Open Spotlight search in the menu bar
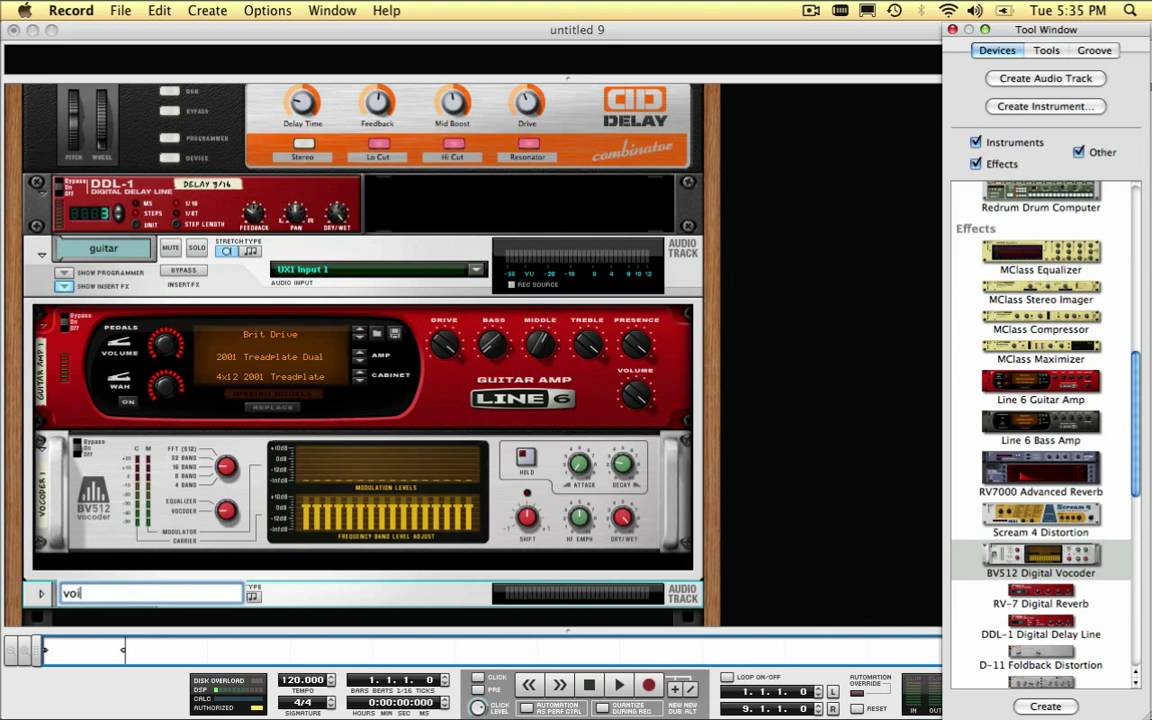This screenshot has width=1152, height=720. [1130, 10]
